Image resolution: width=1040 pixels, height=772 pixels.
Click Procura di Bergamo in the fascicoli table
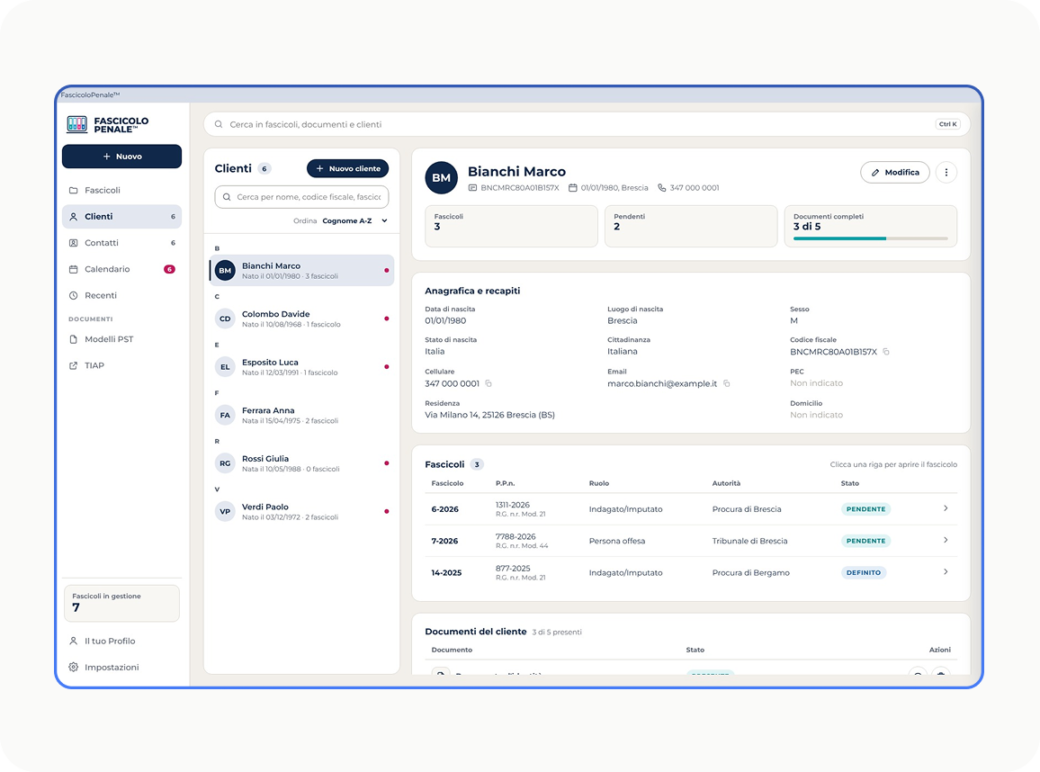click(751, 572)
